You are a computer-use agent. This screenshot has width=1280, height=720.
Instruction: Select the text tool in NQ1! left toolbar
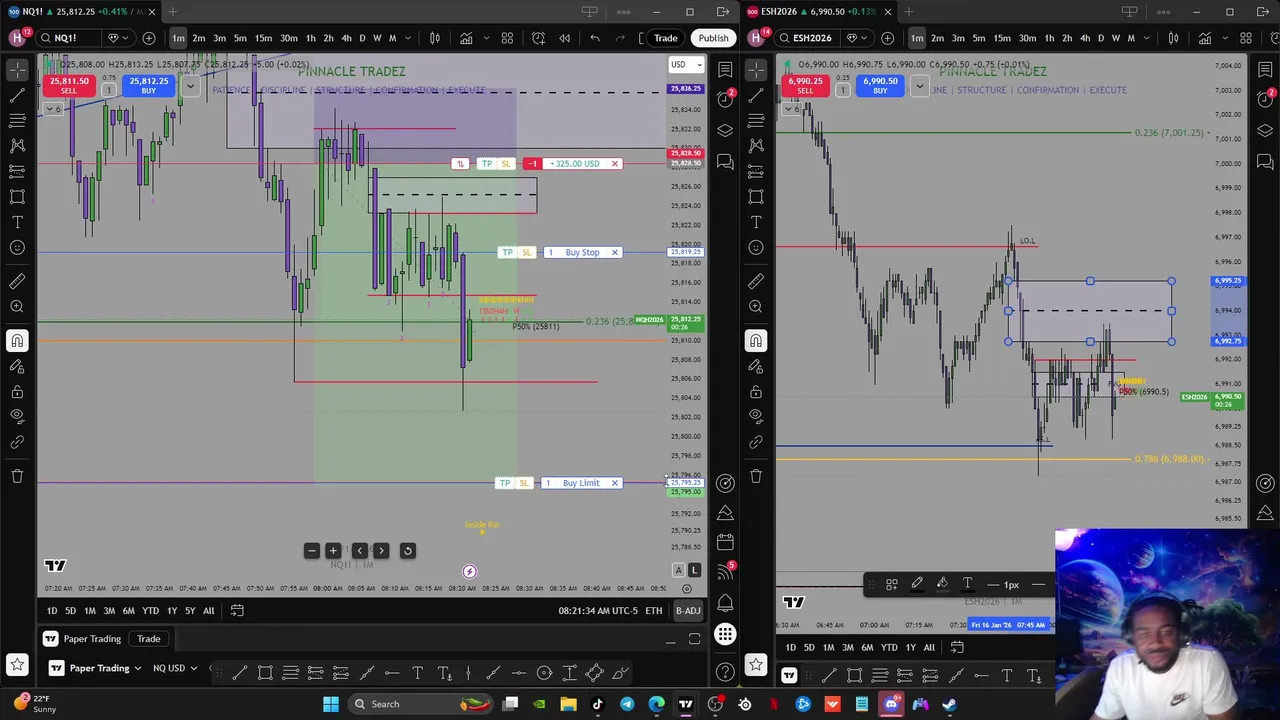point(17,222)
